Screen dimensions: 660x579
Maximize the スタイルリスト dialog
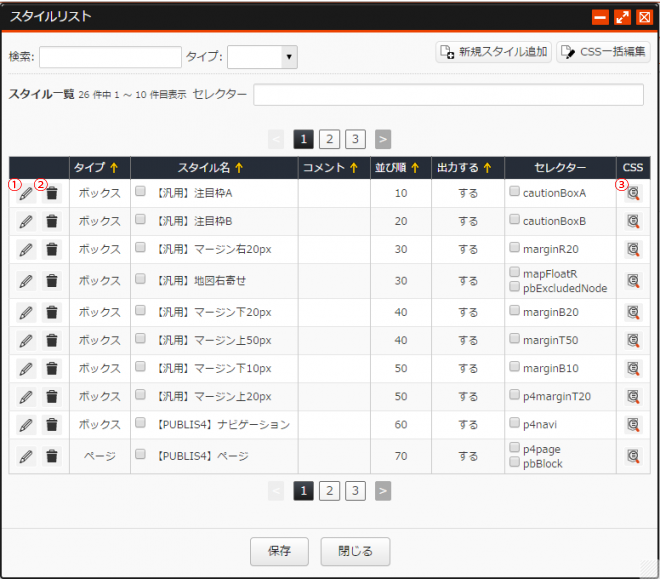(622, 17)
